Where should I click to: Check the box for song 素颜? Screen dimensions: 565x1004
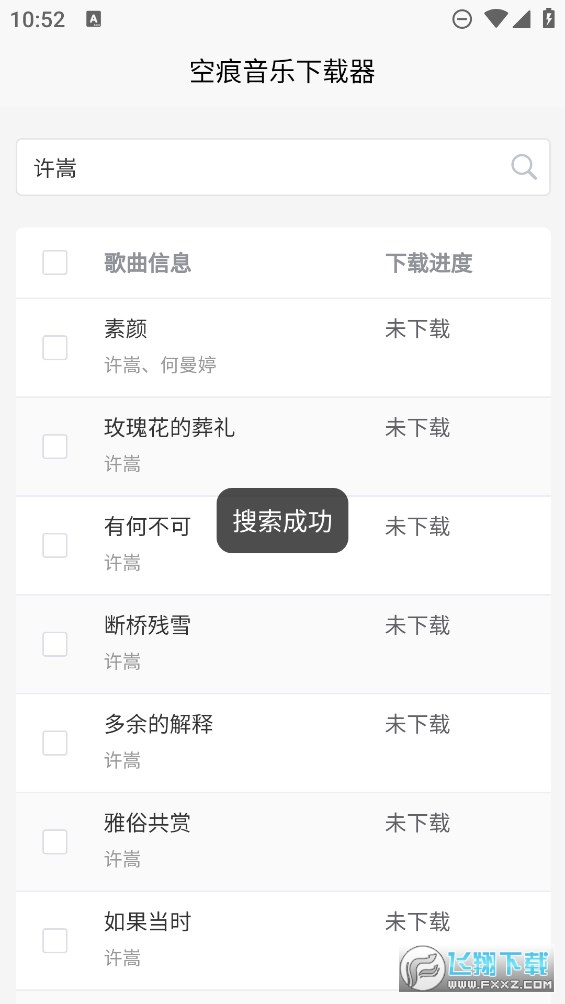[54, 348]
